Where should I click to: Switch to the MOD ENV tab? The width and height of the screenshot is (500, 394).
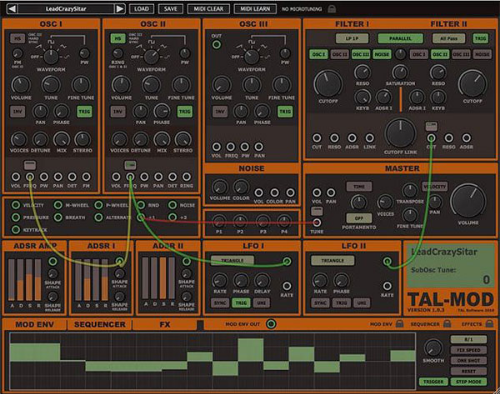34,324
